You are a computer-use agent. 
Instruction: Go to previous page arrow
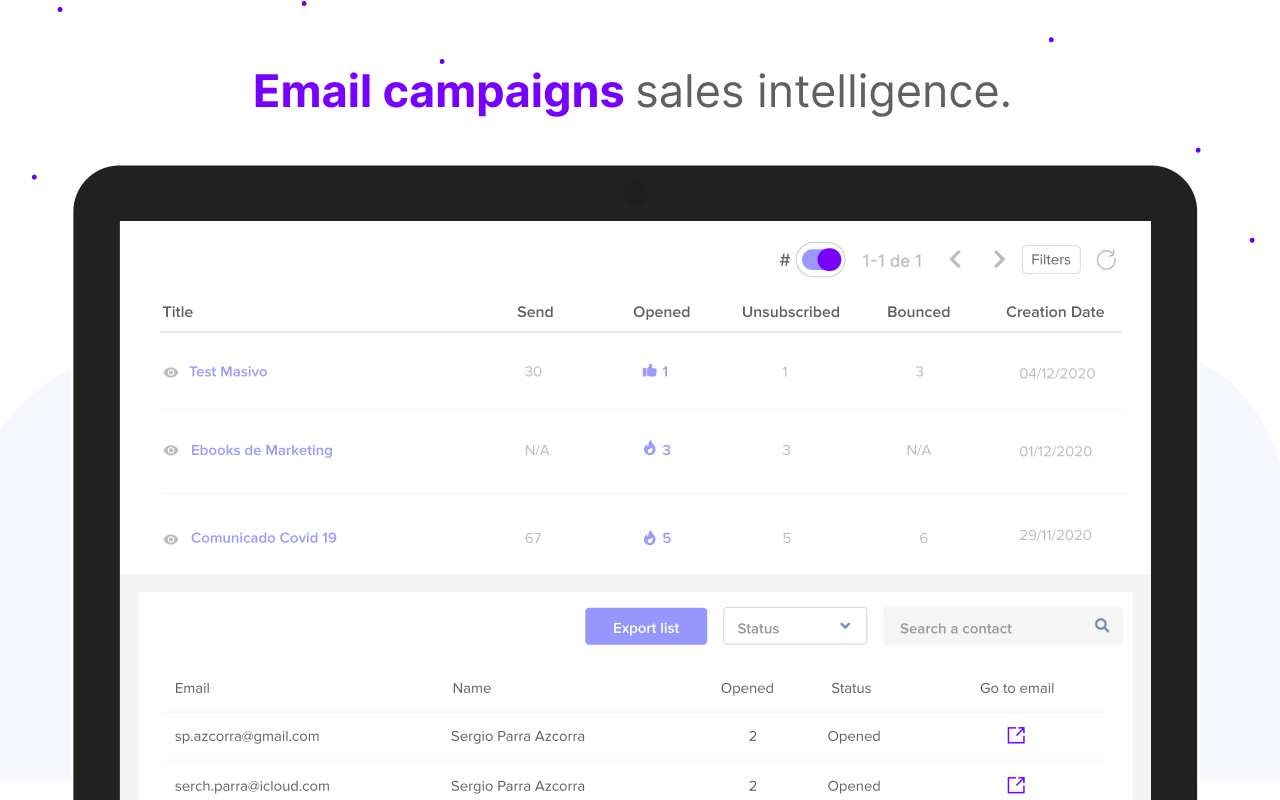click(955, 260)
